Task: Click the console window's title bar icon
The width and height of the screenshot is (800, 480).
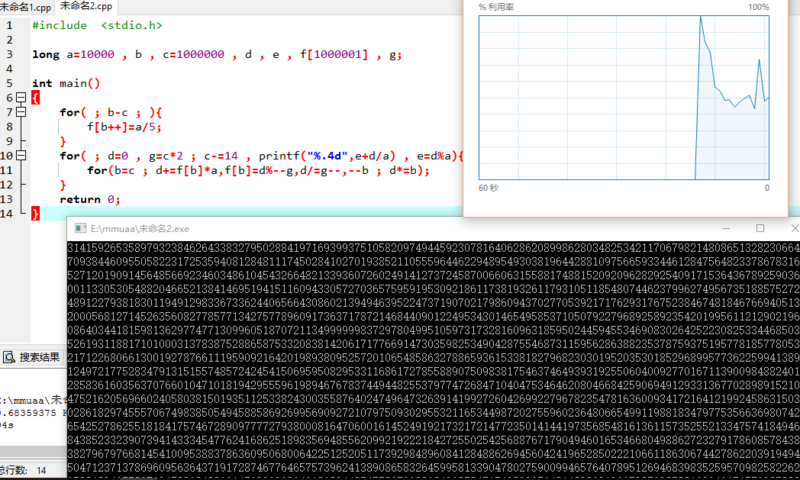Action: [x=81, y=229]
